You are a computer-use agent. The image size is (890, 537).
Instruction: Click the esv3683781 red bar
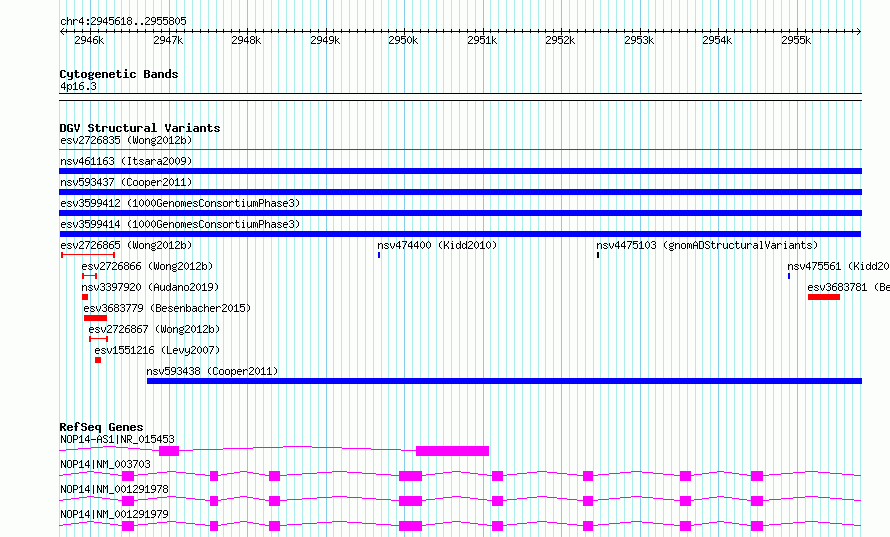(824, 297)
